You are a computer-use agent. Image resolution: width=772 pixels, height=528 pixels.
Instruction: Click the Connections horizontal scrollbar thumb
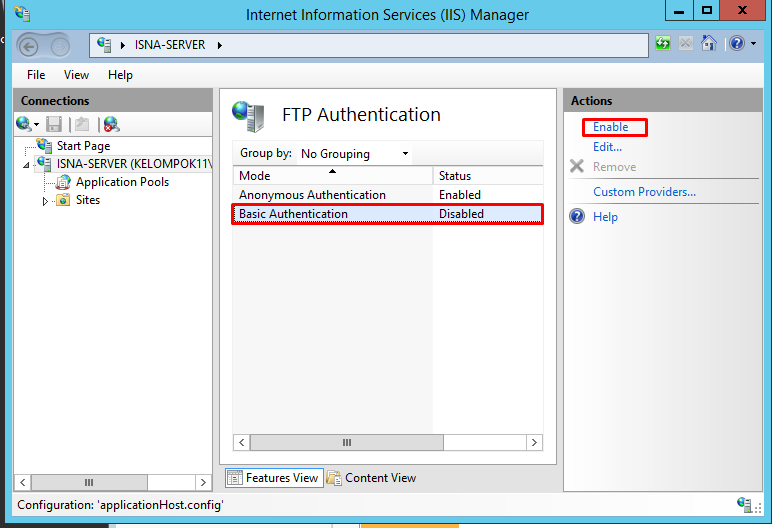click(89, 482)
